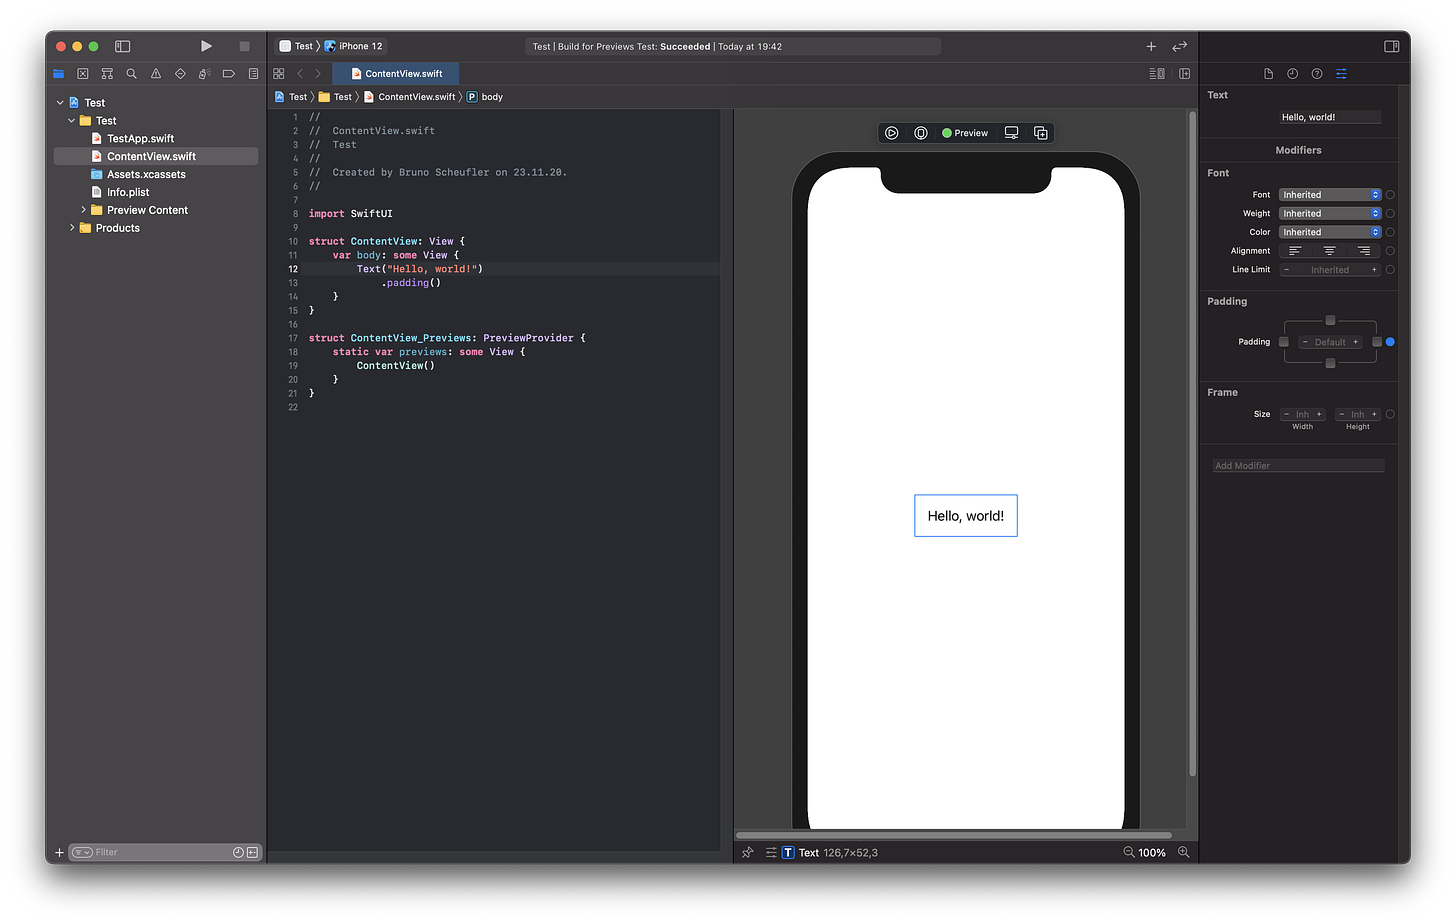Image resolution: width=1456 pixels, height=924 pixels.
Task: Toggle the navigator sidebar button
Action: click(x=123, y=46)
